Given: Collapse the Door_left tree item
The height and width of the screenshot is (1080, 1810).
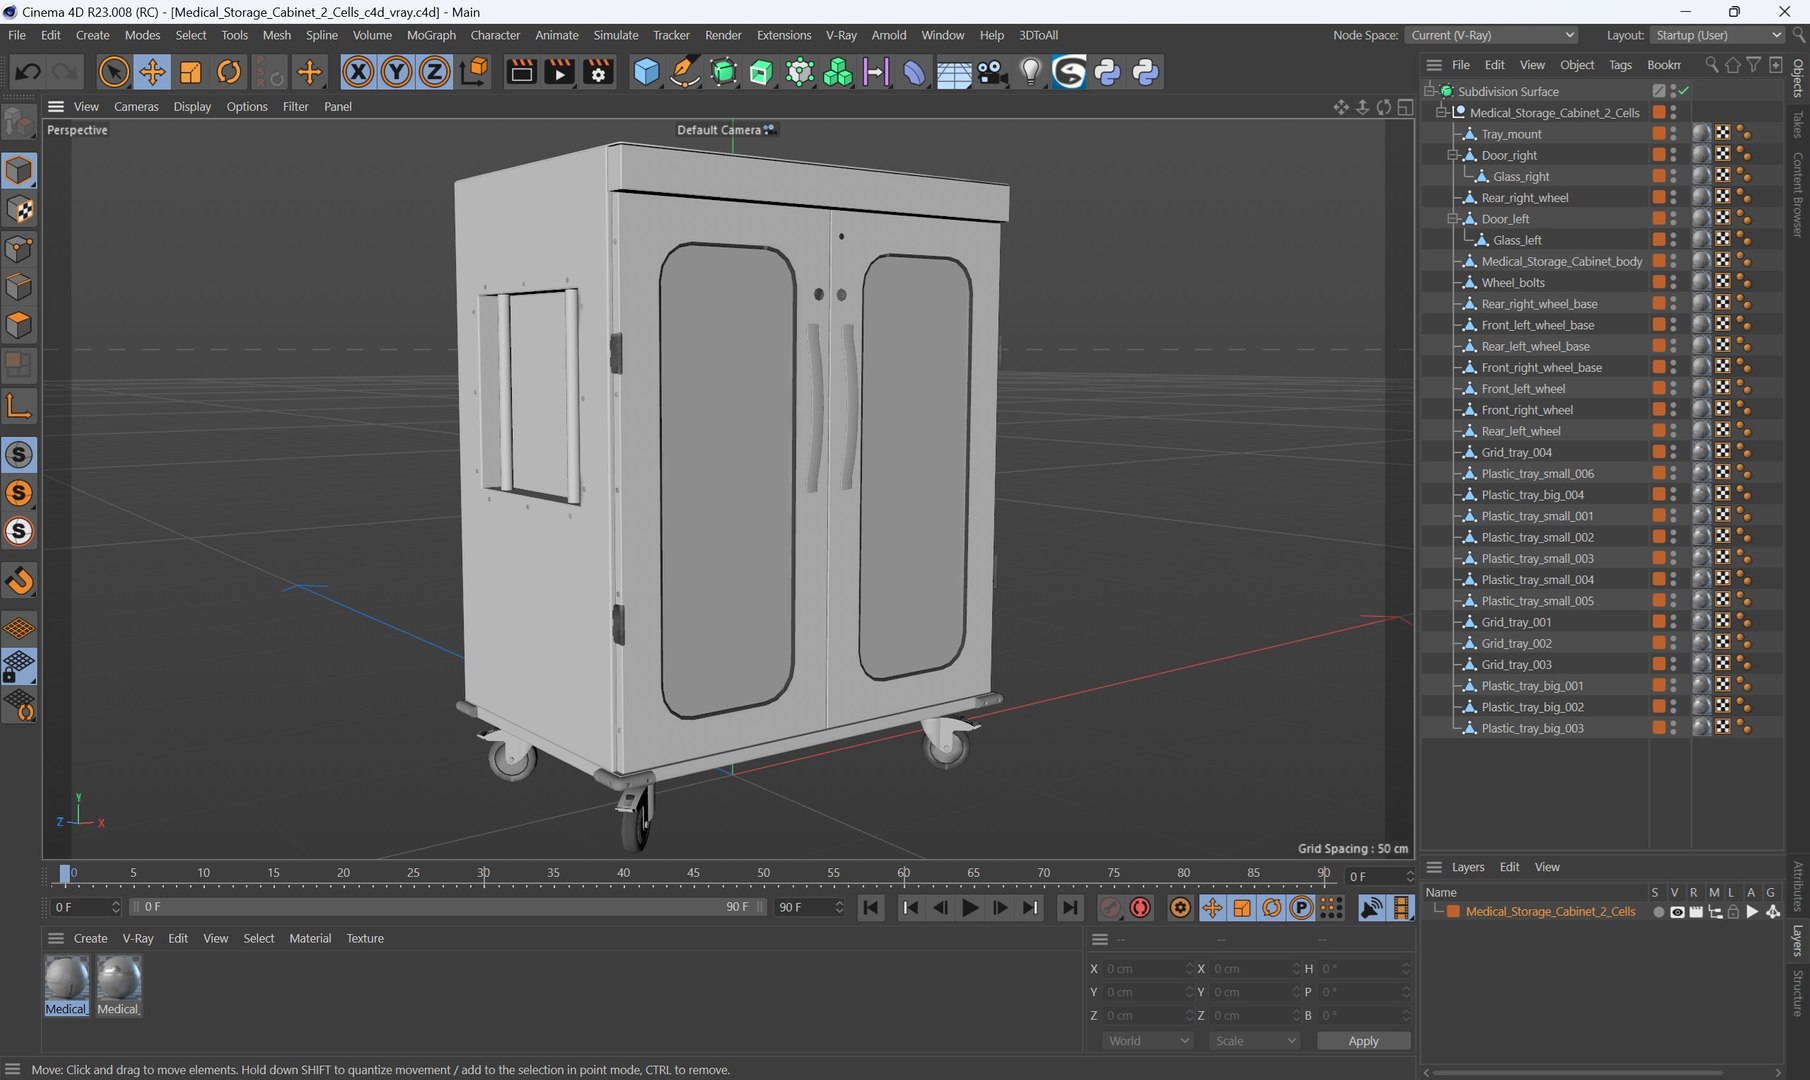Looking at the screenshot, I should 1453,219.
